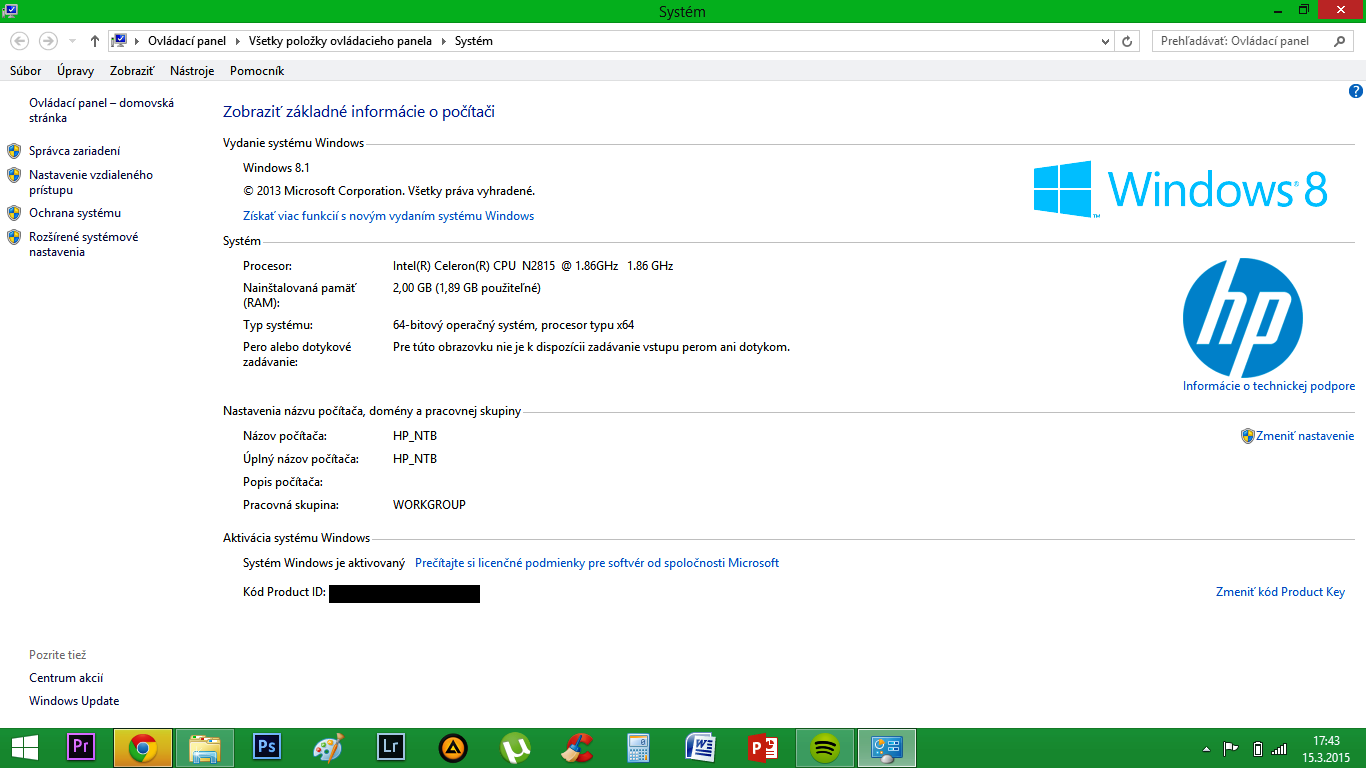Image resolution: width=1366 pixels, height=768 pixels.
Task: Open recent locations dropdown arrow
Action: 72,41
